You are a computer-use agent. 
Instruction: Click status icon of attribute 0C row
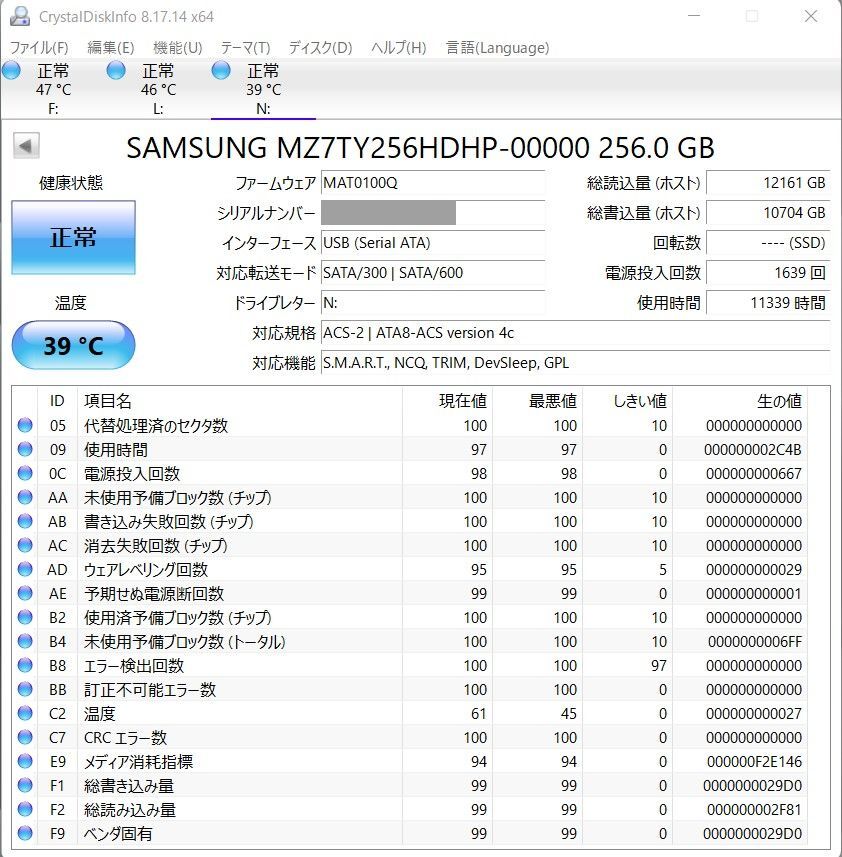click(25, 473)
